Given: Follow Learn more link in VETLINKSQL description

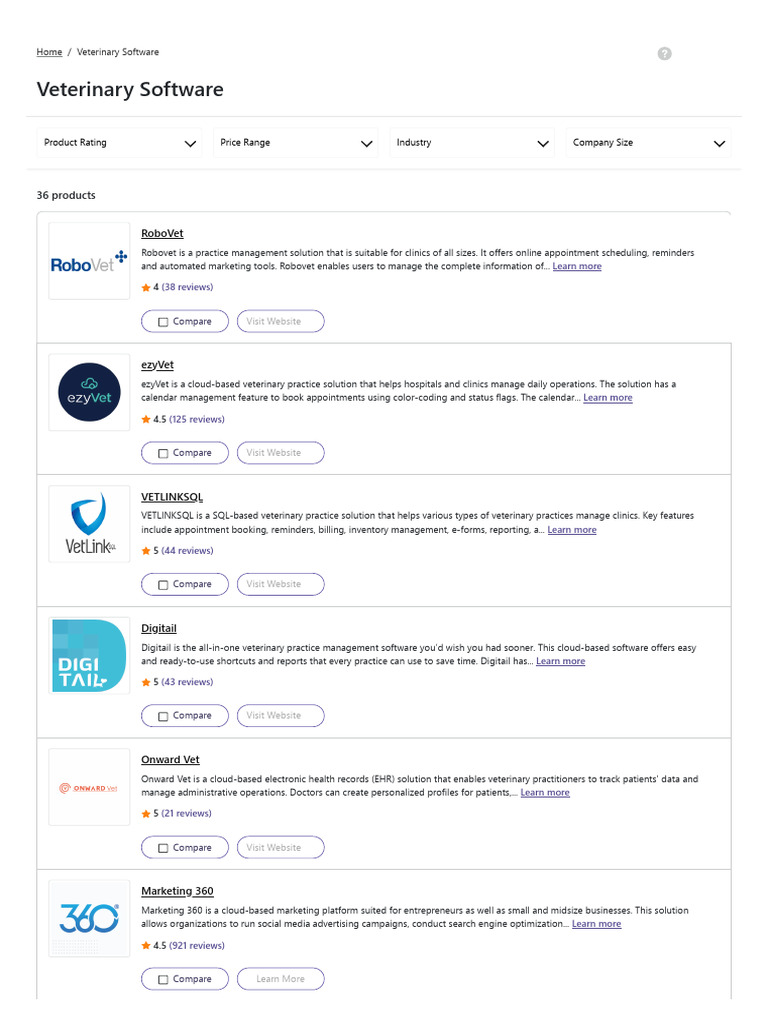Looking at the screenshot, I should pos(571,530).
